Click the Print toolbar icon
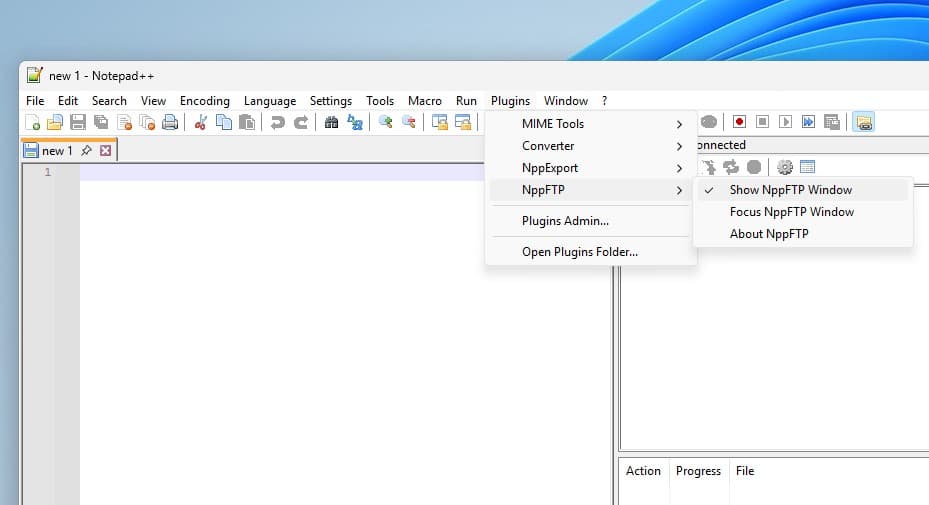The width and height of the screenshot is (929, 505). pos(170,122)
